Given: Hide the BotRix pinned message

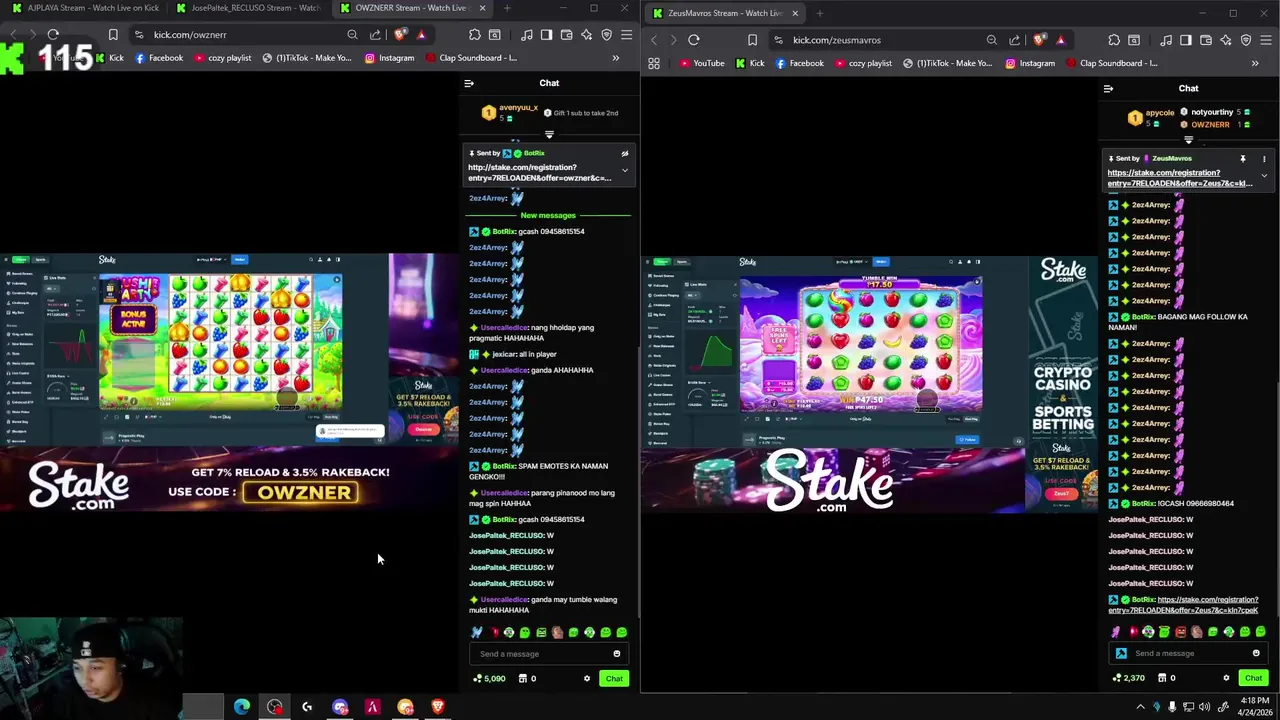Looking at the screenshot, I should 625,153.
